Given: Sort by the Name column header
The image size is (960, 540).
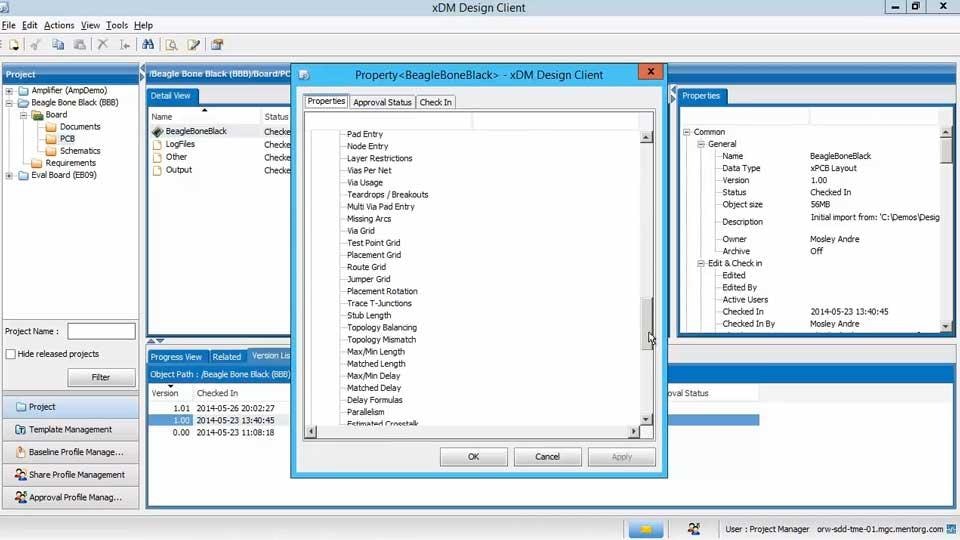Looking at the screenshot, I should (204, 116).
